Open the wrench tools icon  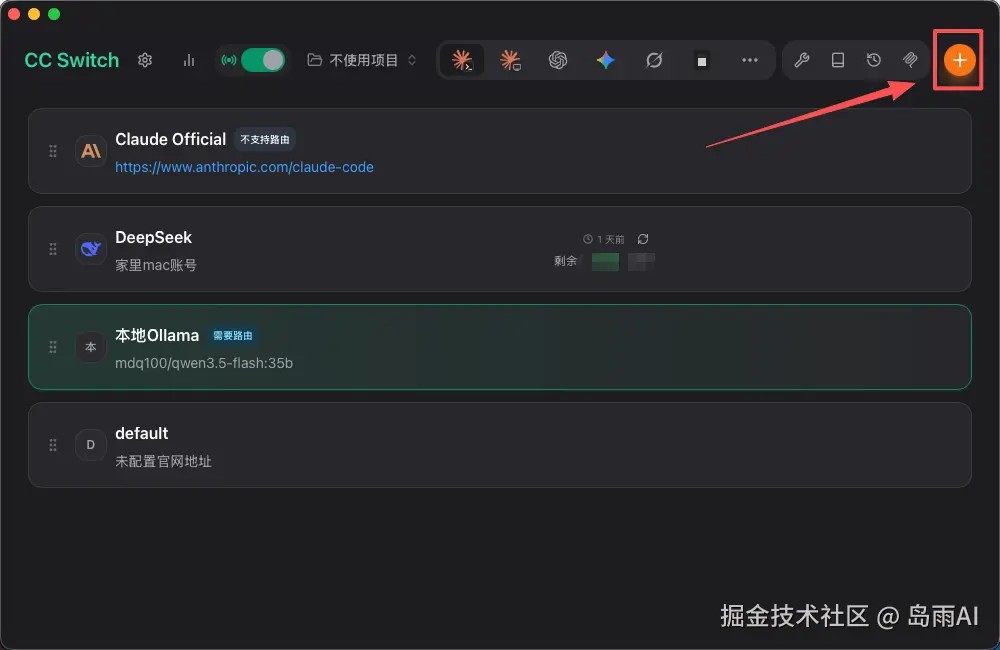[802, 60]
